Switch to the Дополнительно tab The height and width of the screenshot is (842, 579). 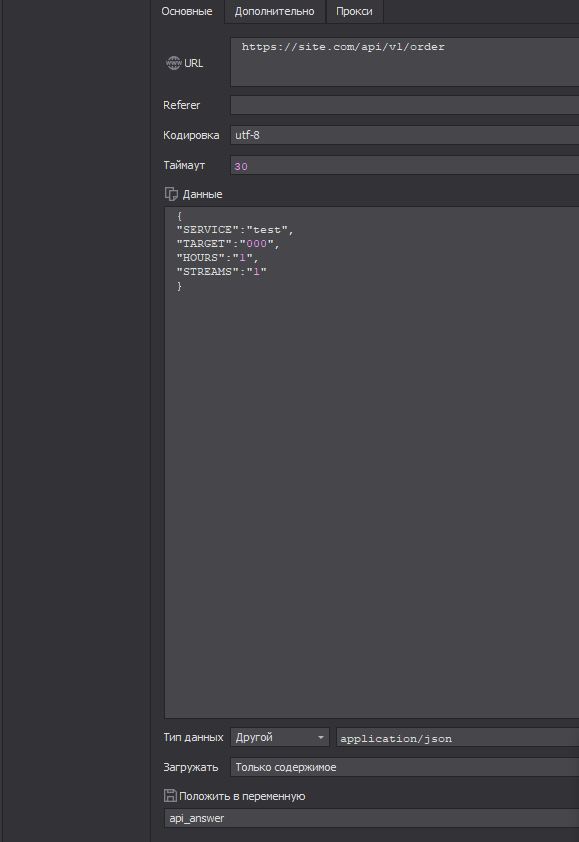(274, 11)
